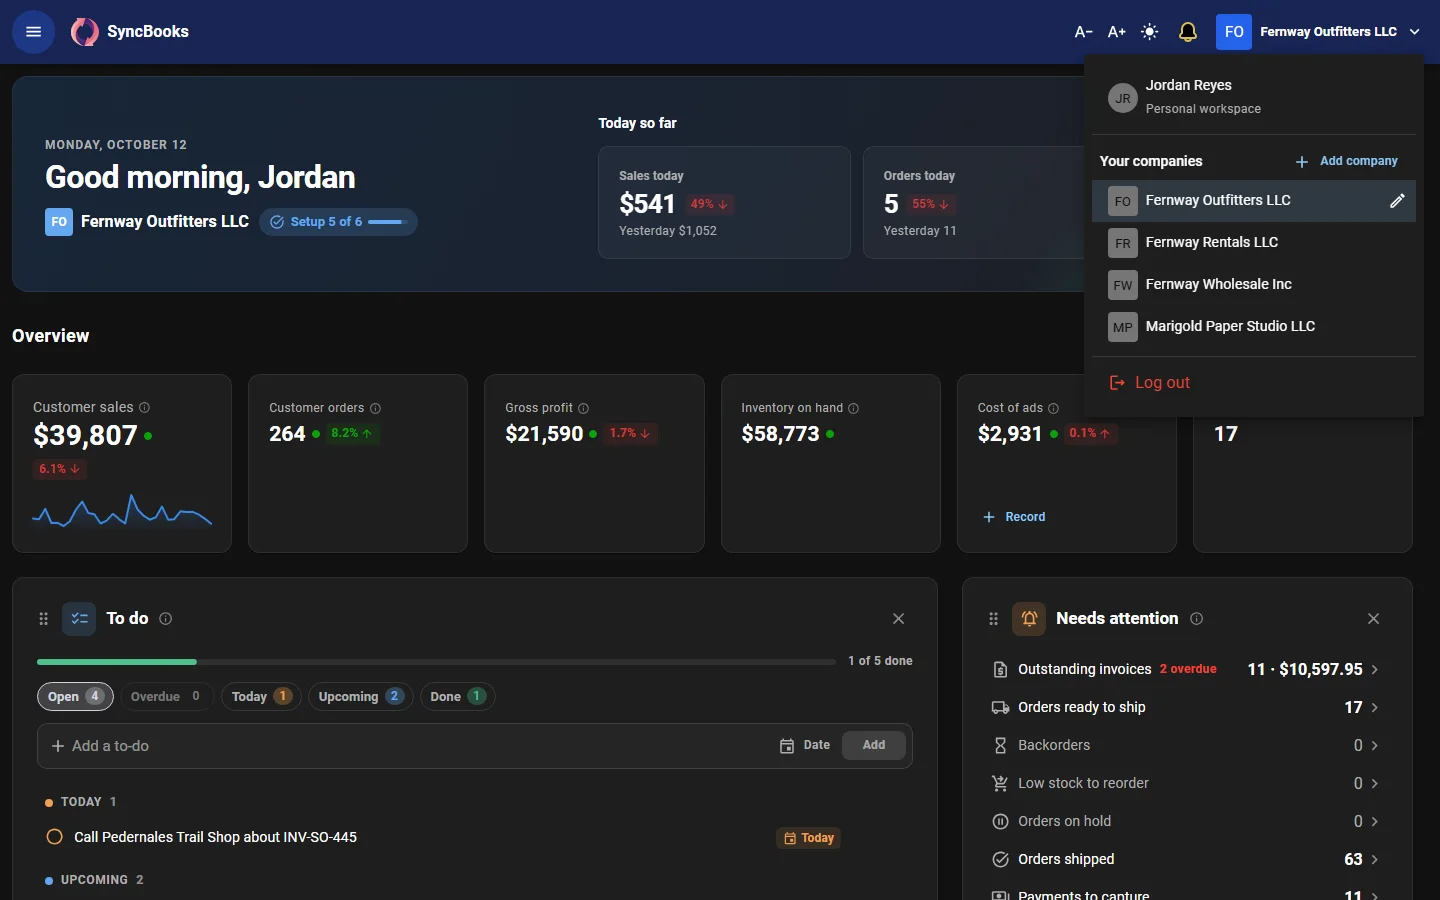Click the SyncBooks logo icon
Screen dimensions: 1440x900
click(85, 32)
